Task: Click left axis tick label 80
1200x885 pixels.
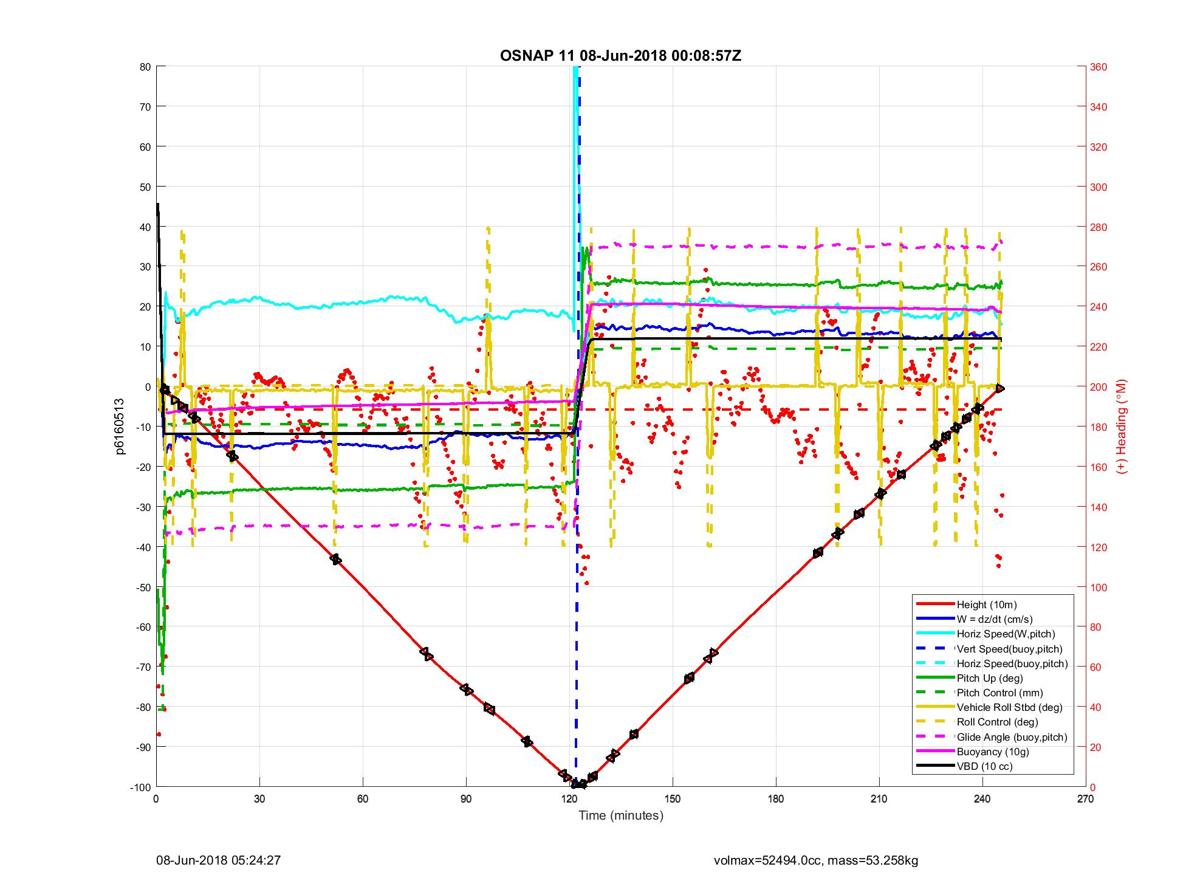Action: pyautogui.click(x=145, y=67)
